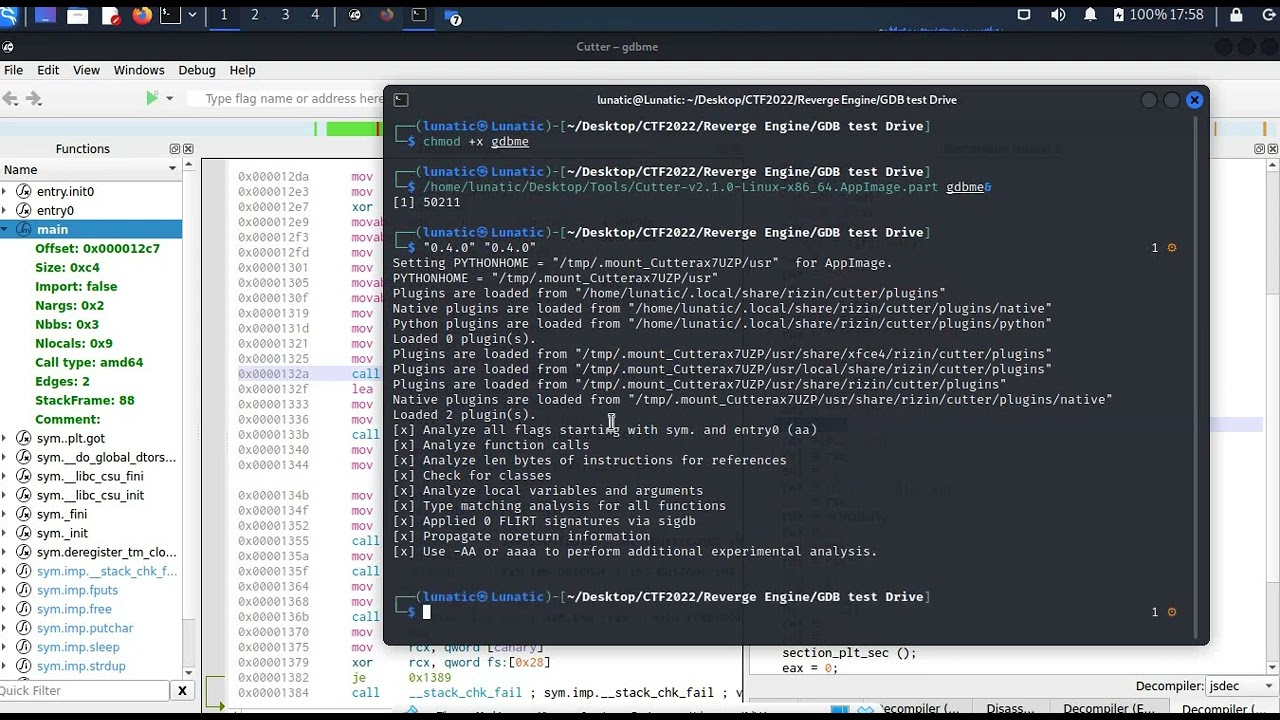Select sym.imp.fputs function
The image size is (1280, 720).
(x=77, y=590)
